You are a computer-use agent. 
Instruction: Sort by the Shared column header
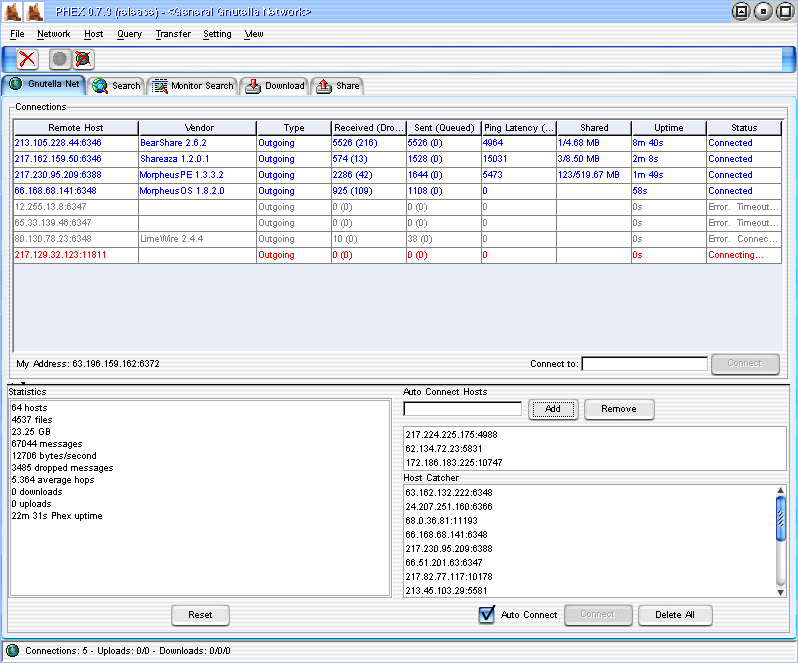click(x=594, y=128)
